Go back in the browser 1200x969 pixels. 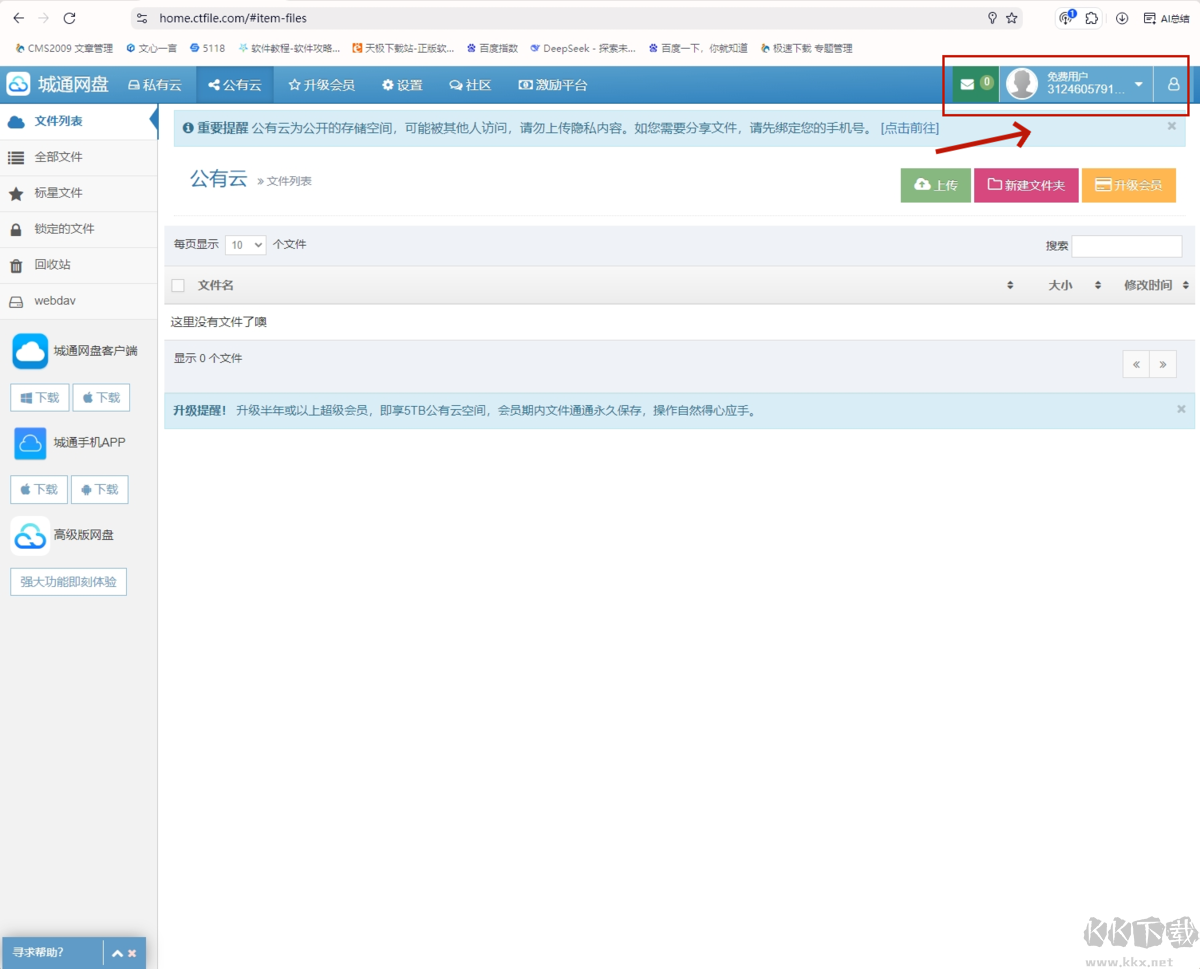(x=18, y=18)
